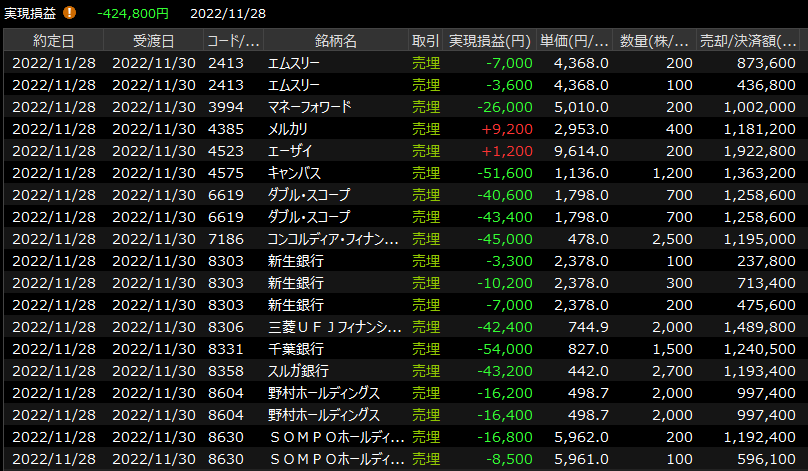This screenshot has width=808, height=471.
Task: Click the マネーフォワード row name
Action: (310, 107)
